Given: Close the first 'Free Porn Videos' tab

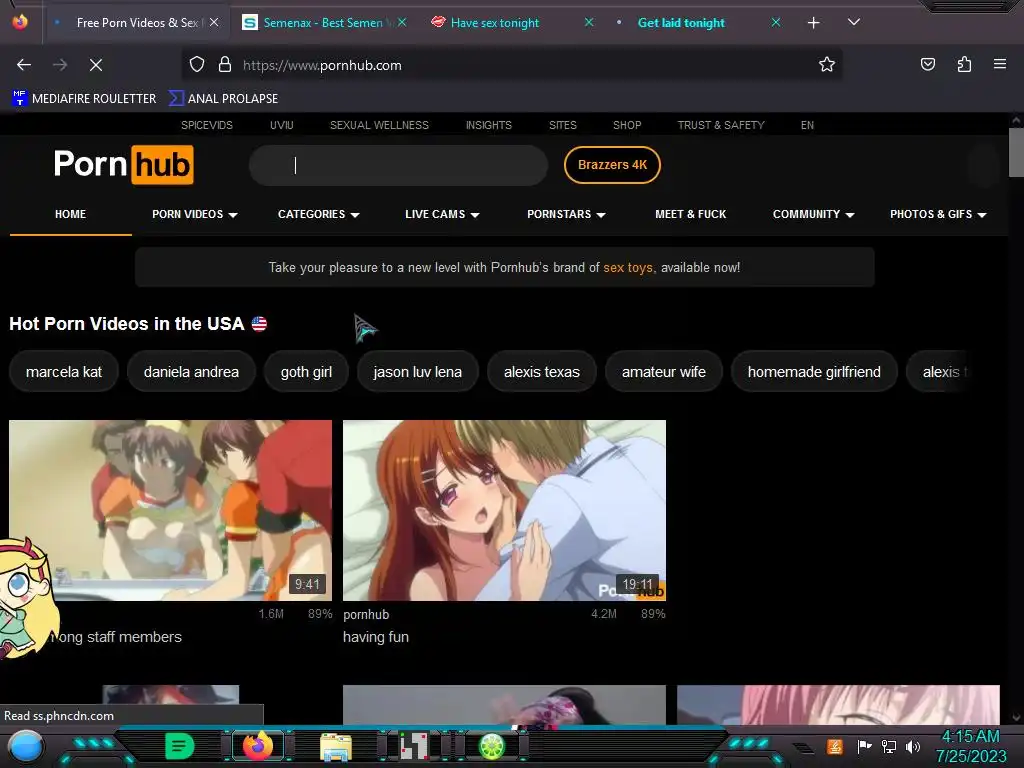Looking at the screenshot, I should point(214,22).
